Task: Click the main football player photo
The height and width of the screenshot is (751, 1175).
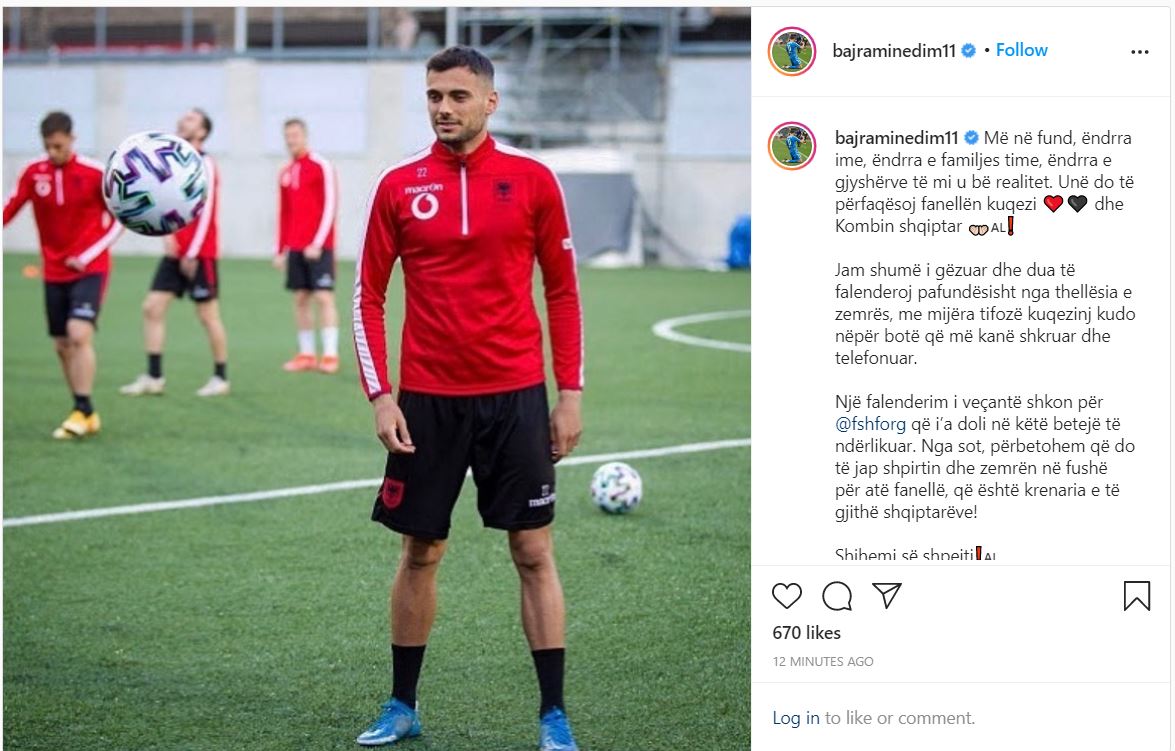Action: click(x=376, y=378)
